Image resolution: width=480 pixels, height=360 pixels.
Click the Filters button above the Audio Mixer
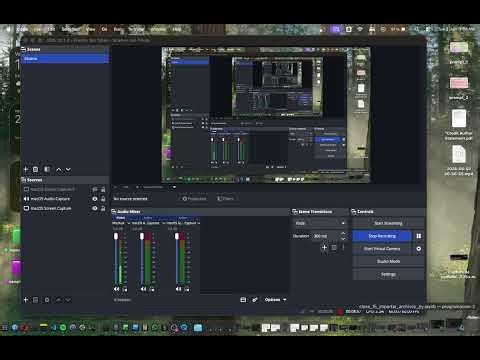click(225, 199)
